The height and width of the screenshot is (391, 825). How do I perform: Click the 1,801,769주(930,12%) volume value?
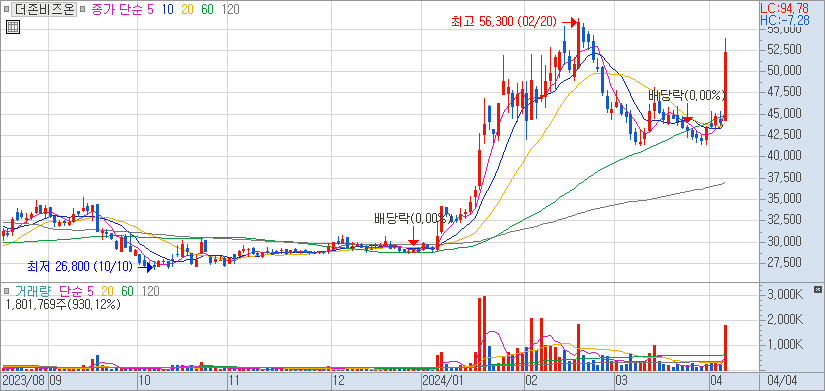tap(63, 304)
